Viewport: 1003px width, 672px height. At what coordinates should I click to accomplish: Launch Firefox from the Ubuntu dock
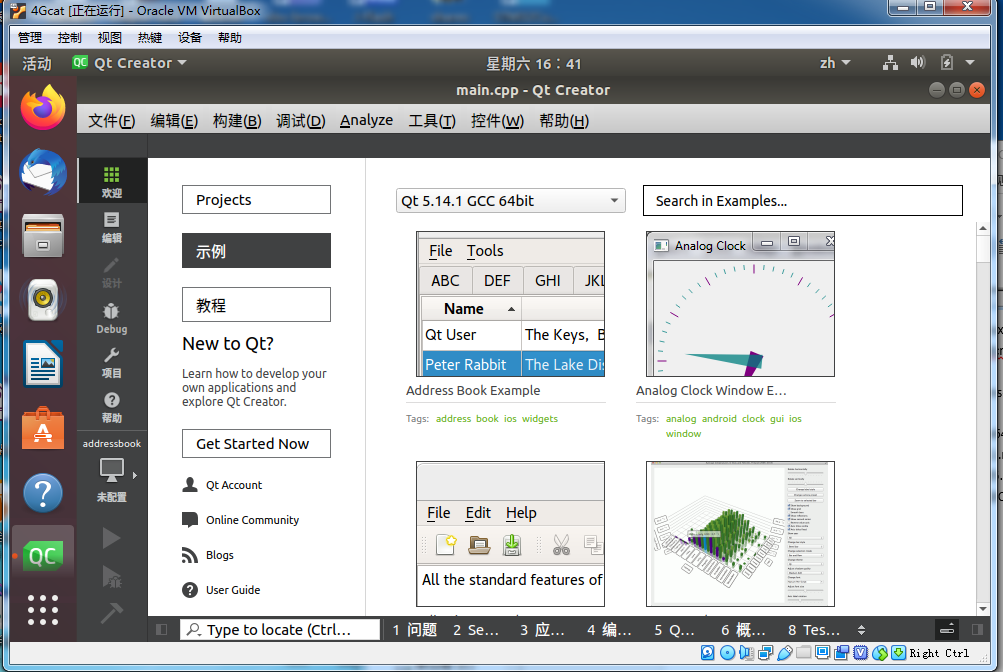43,107
